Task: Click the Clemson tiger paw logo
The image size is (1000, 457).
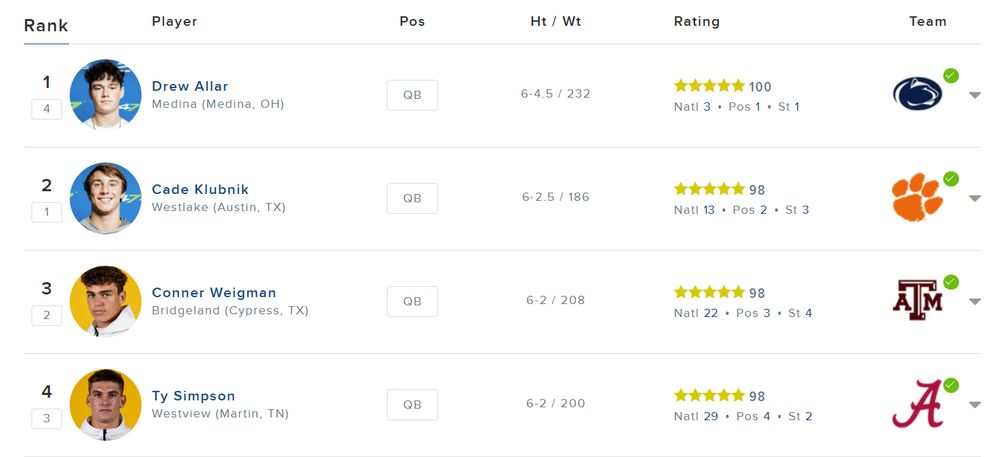Action: point(916,198)
